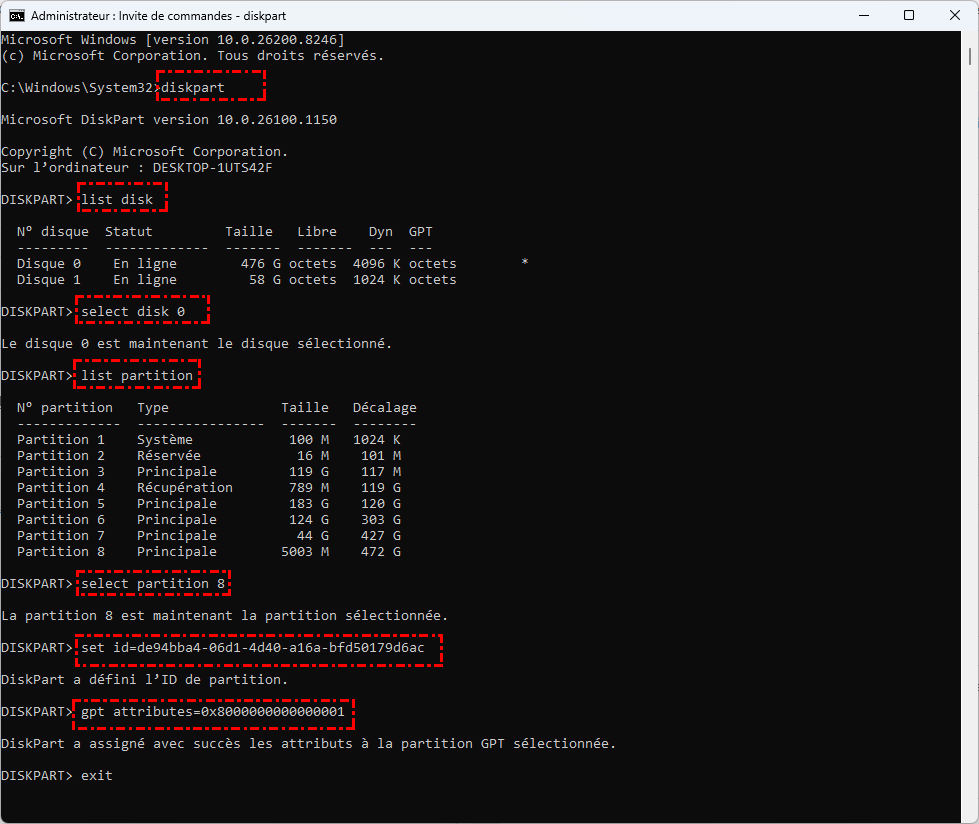
Task: Click the 'Microsoft DiskPart version' line
Action: 169,120
